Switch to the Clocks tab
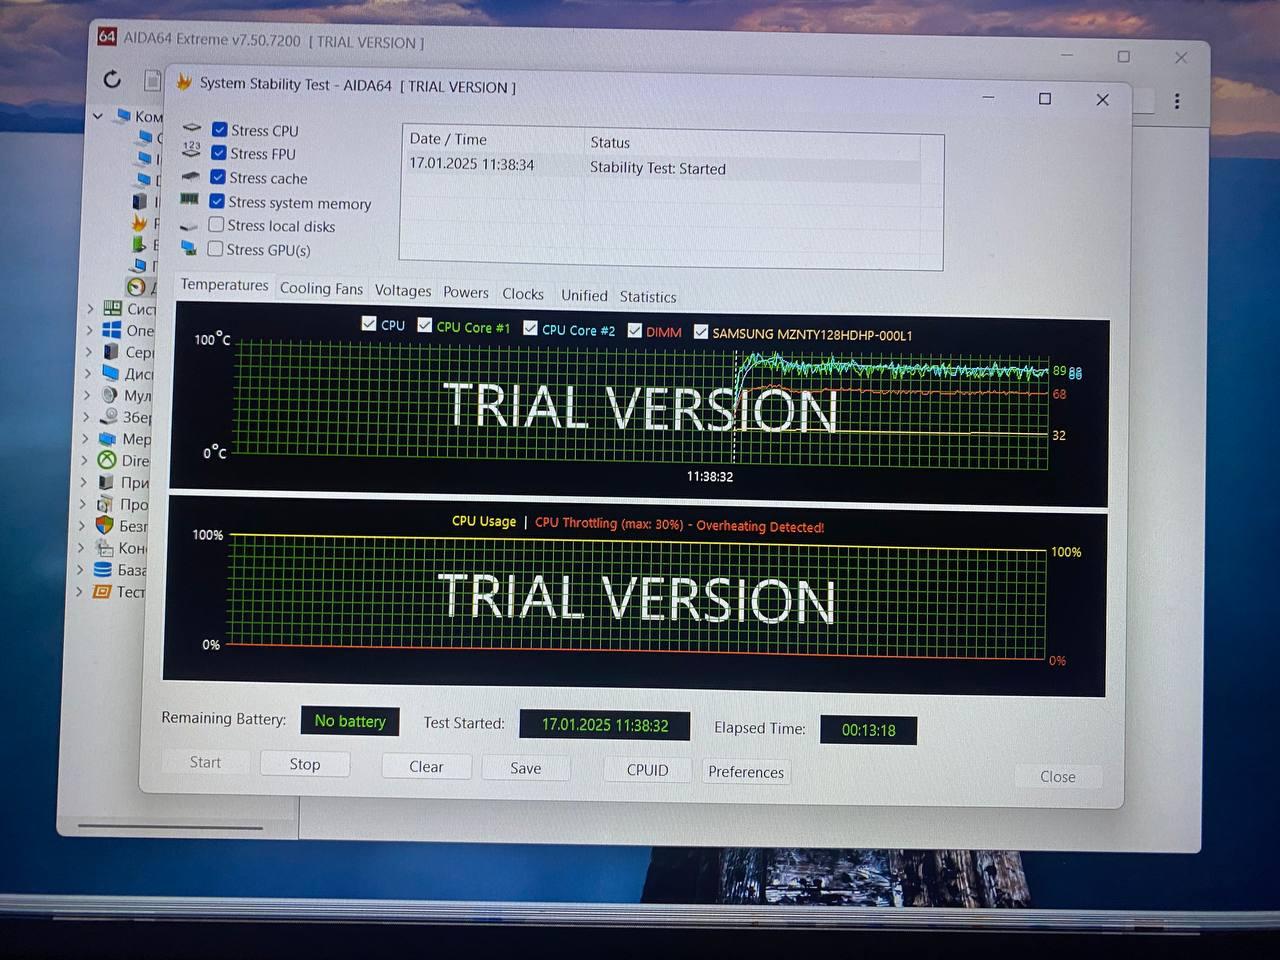This screenshot has height=960, width=1280. pos(523,294)
